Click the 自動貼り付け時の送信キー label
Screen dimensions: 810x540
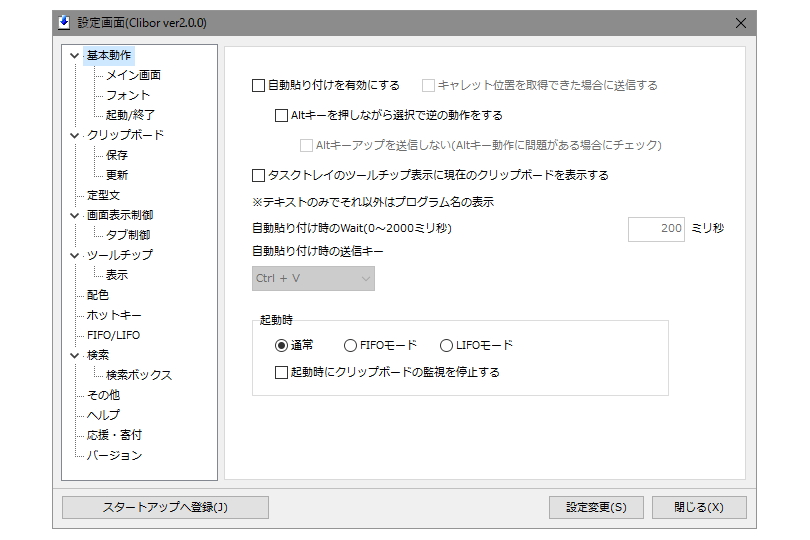point(318,251)
